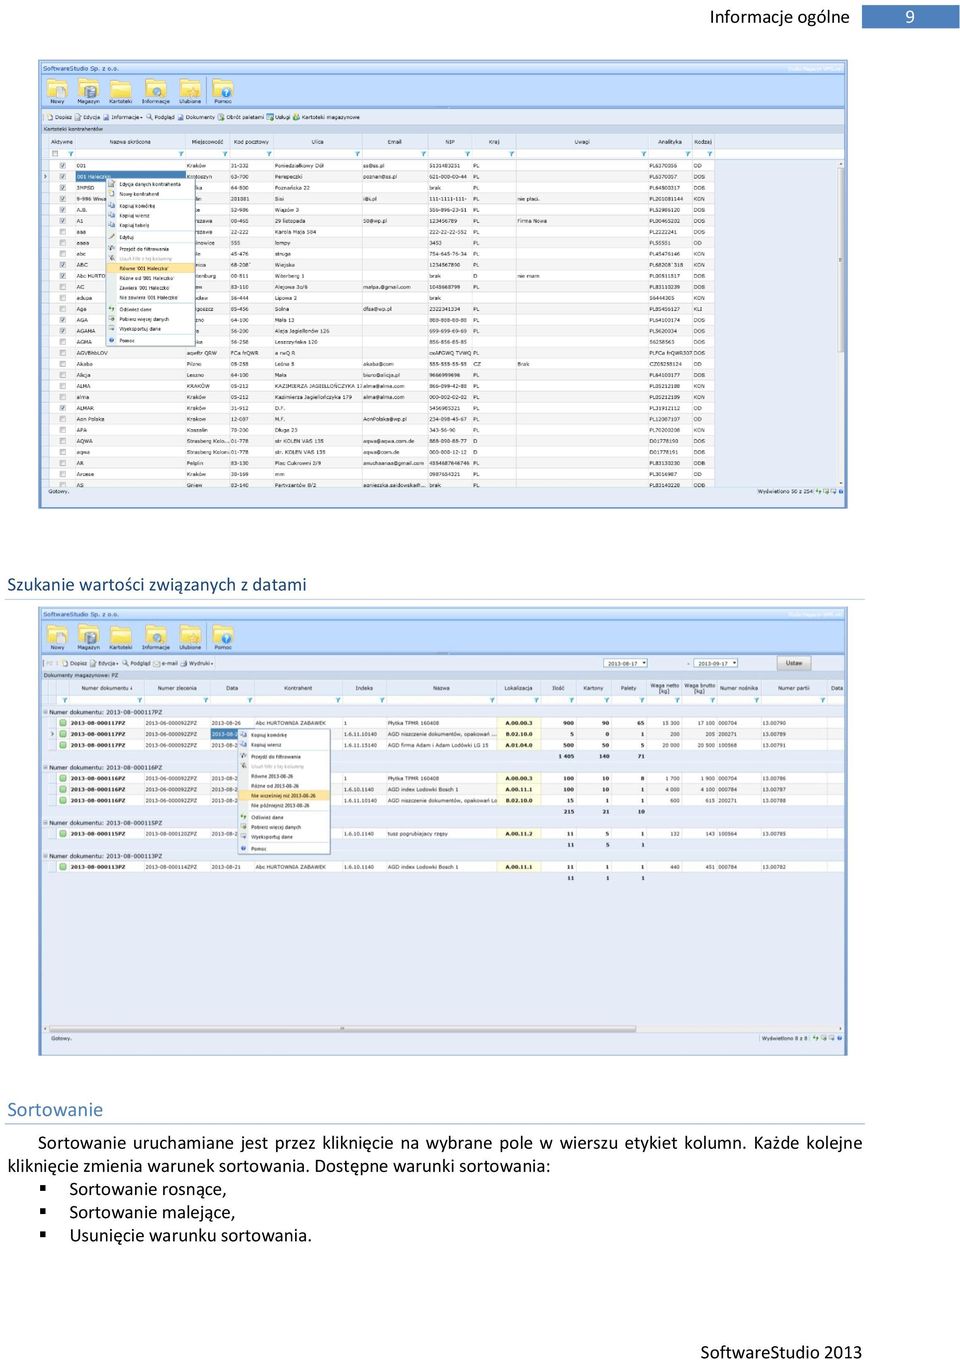This screenshot has width=960, height=1360.
Task: Click Informacje folder in Dokumenty magazynowe window
Action: click(156, 637)
